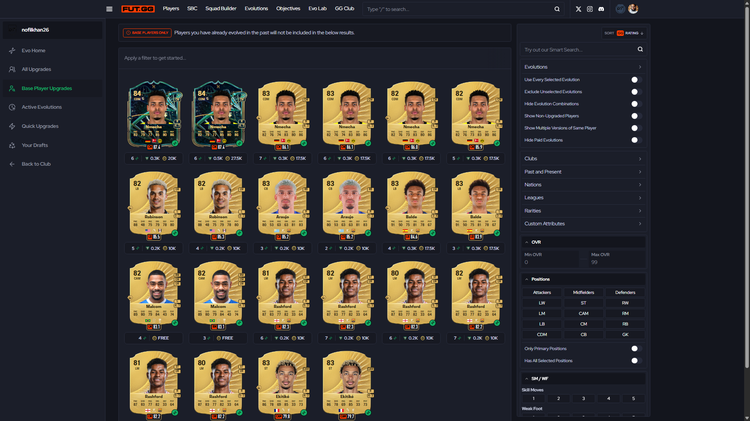Toggle Hide Evolution Combinations
This screenshot has height=421, width=750.
coord(635,104)
